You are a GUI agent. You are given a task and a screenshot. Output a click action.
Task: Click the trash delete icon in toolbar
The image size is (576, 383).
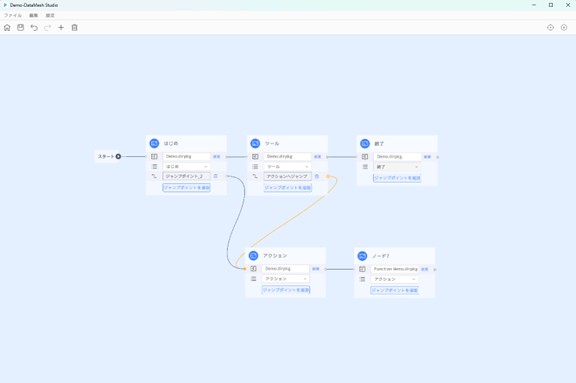coord(75,28)
